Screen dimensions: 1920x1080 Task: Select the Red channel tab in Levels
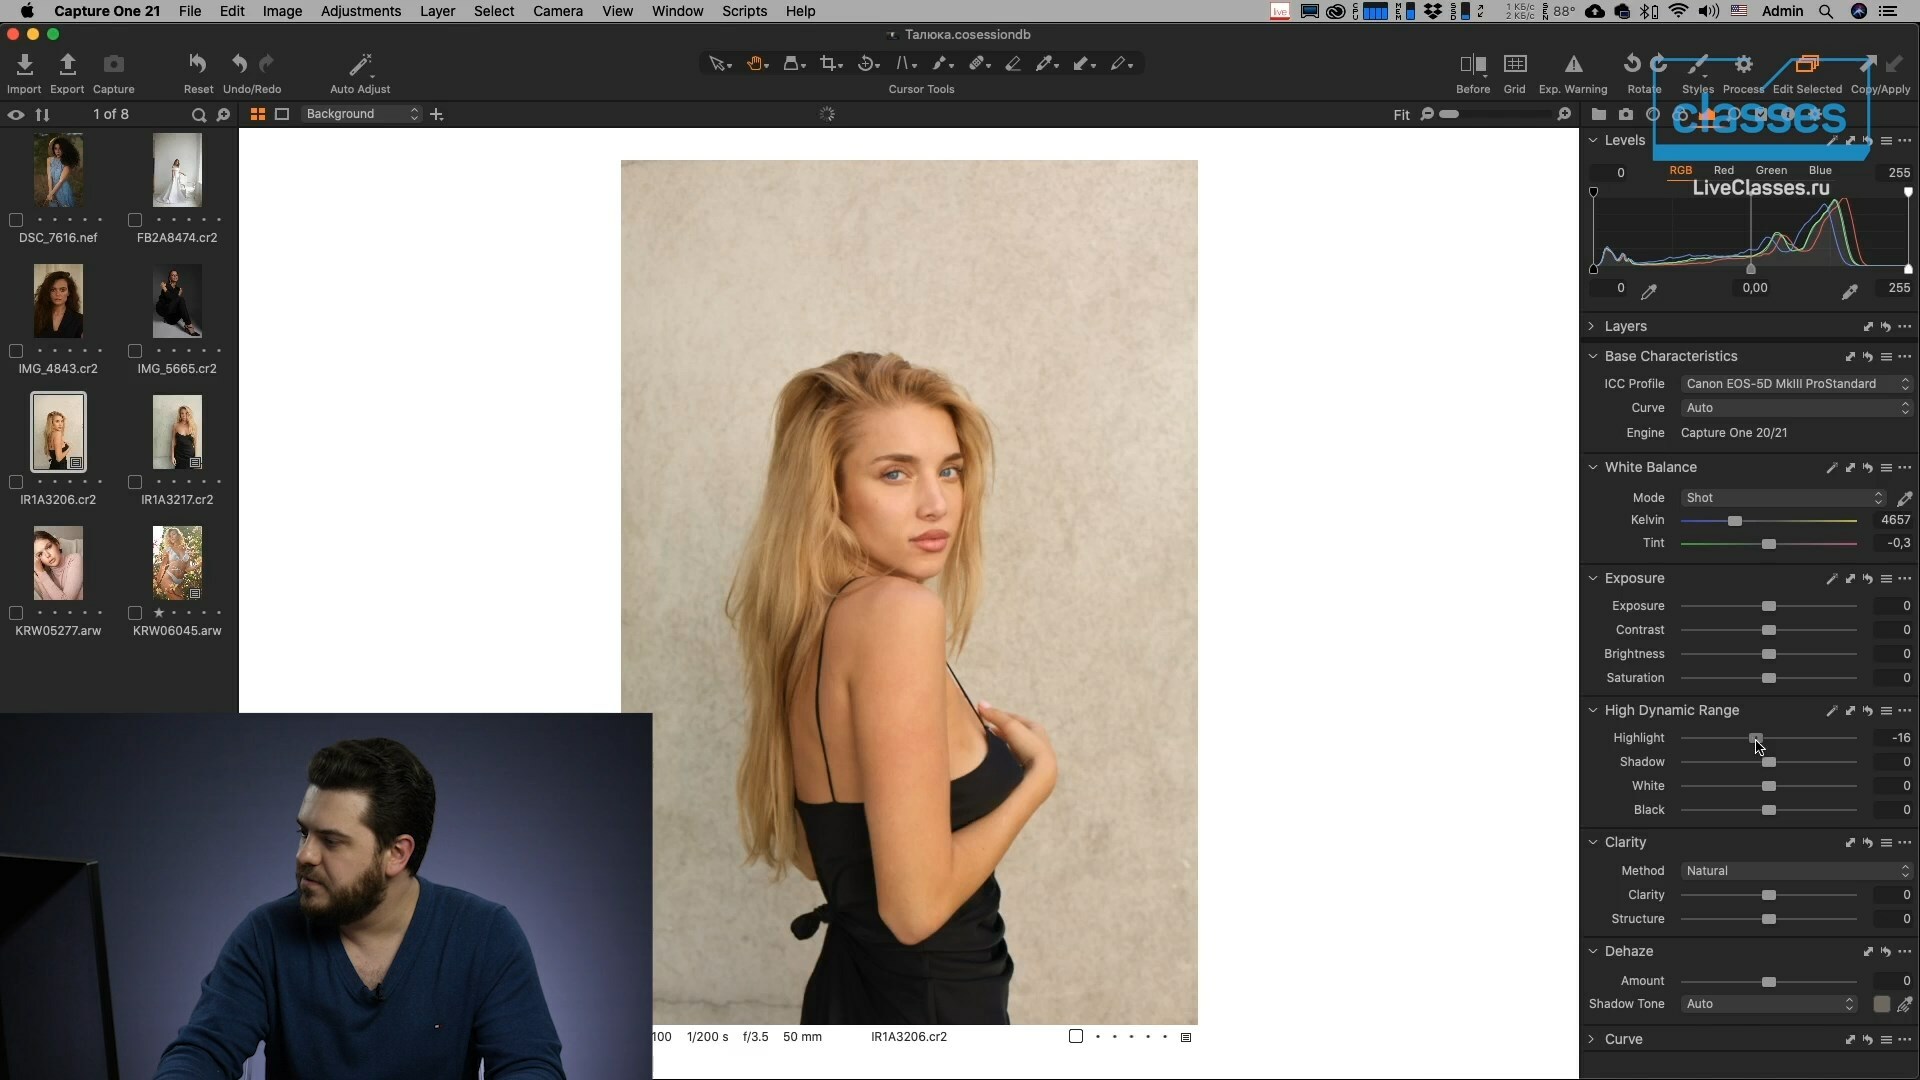click(1724, 170)
